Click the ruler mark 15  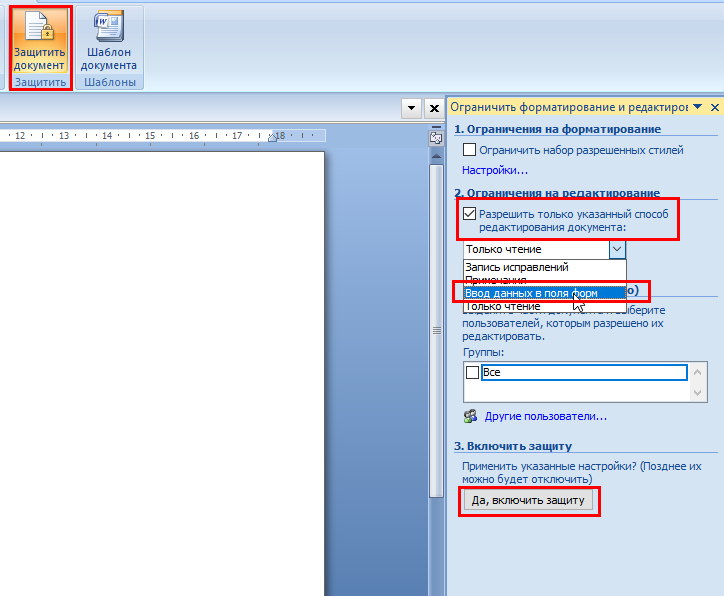tap(150, 136)
